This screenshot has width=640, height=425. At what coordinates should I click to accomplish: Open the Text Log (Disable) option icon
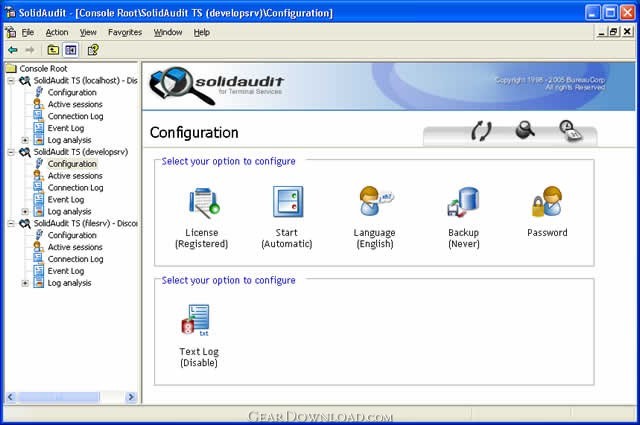tap(196, 320)
